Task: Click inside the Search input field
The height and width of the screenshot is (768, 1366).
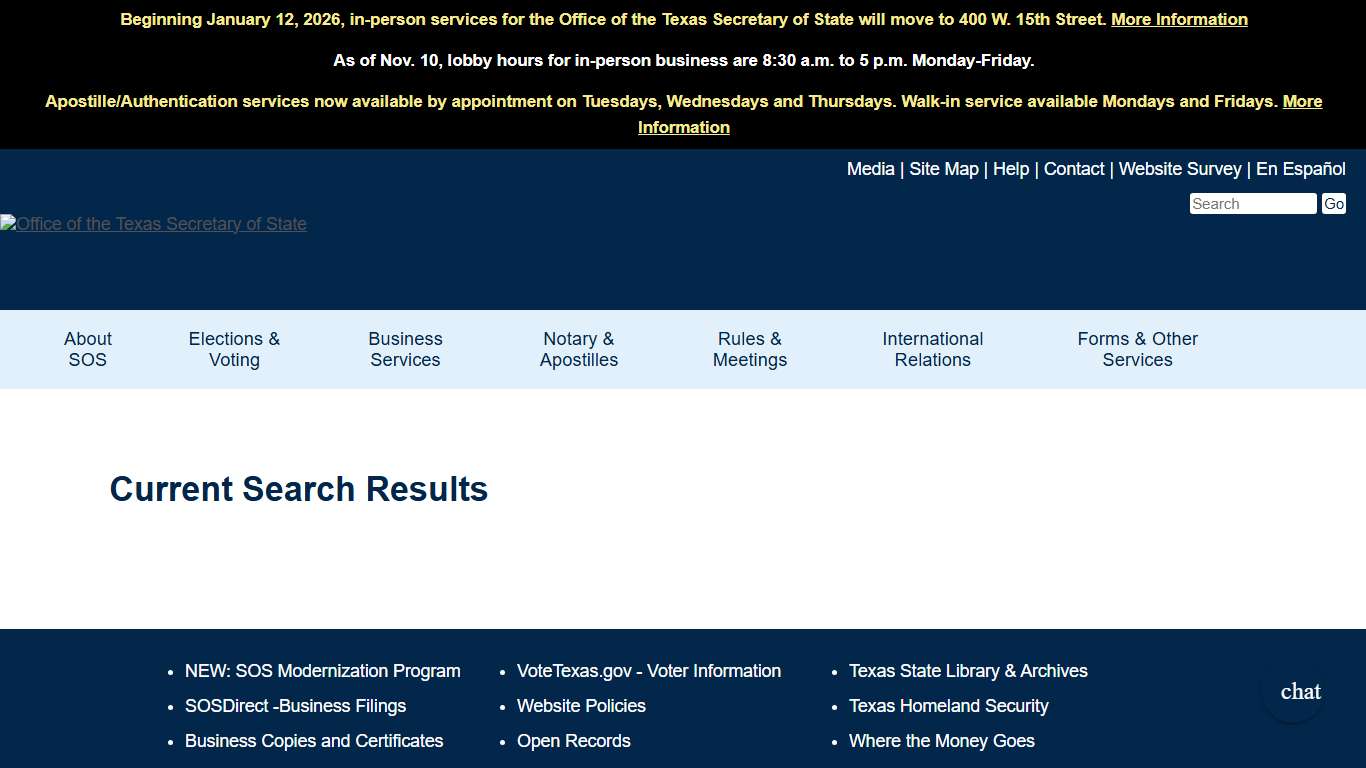Action: click(x=1252, y=203)
